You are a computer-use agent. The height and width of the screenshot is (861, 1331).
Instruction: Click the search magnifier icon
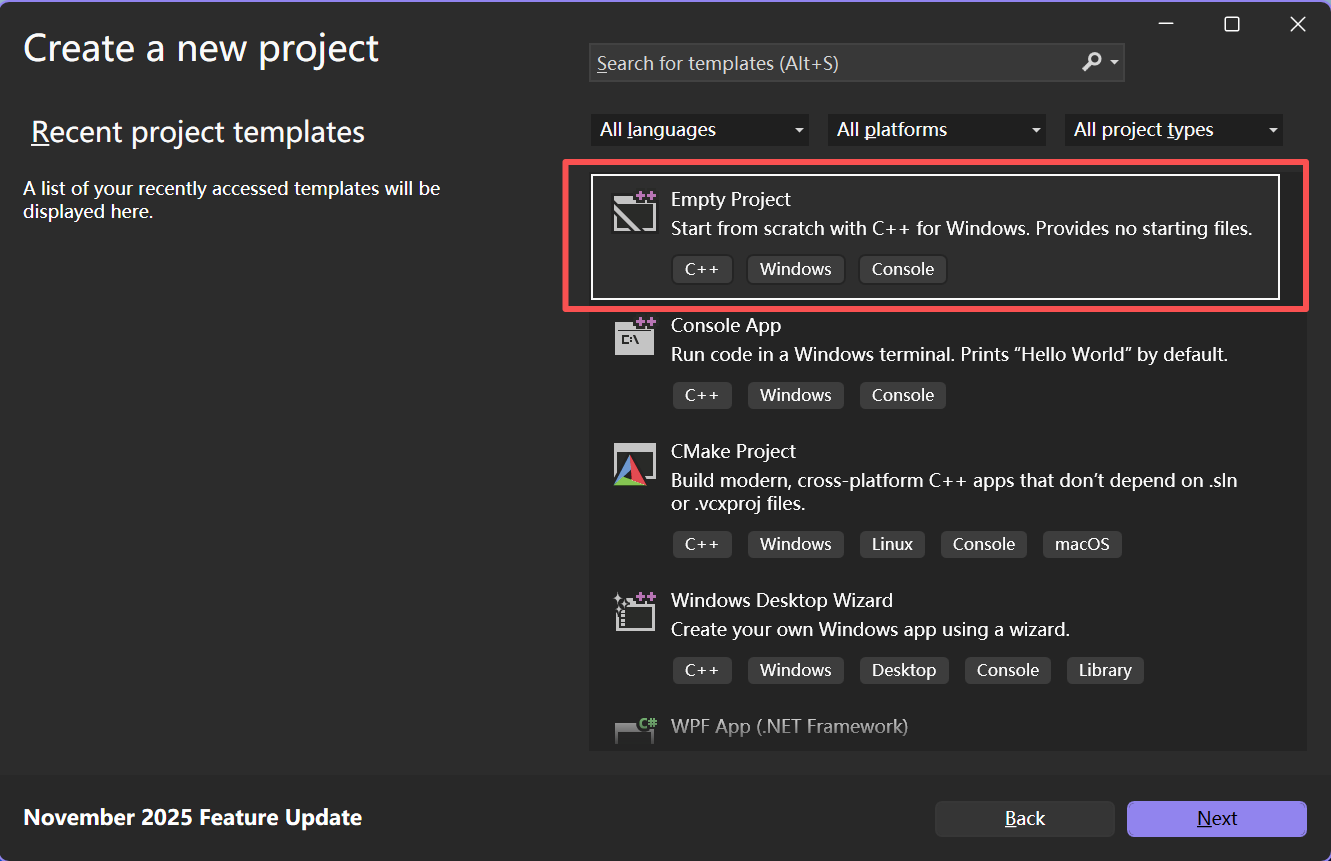[1091, 63]
